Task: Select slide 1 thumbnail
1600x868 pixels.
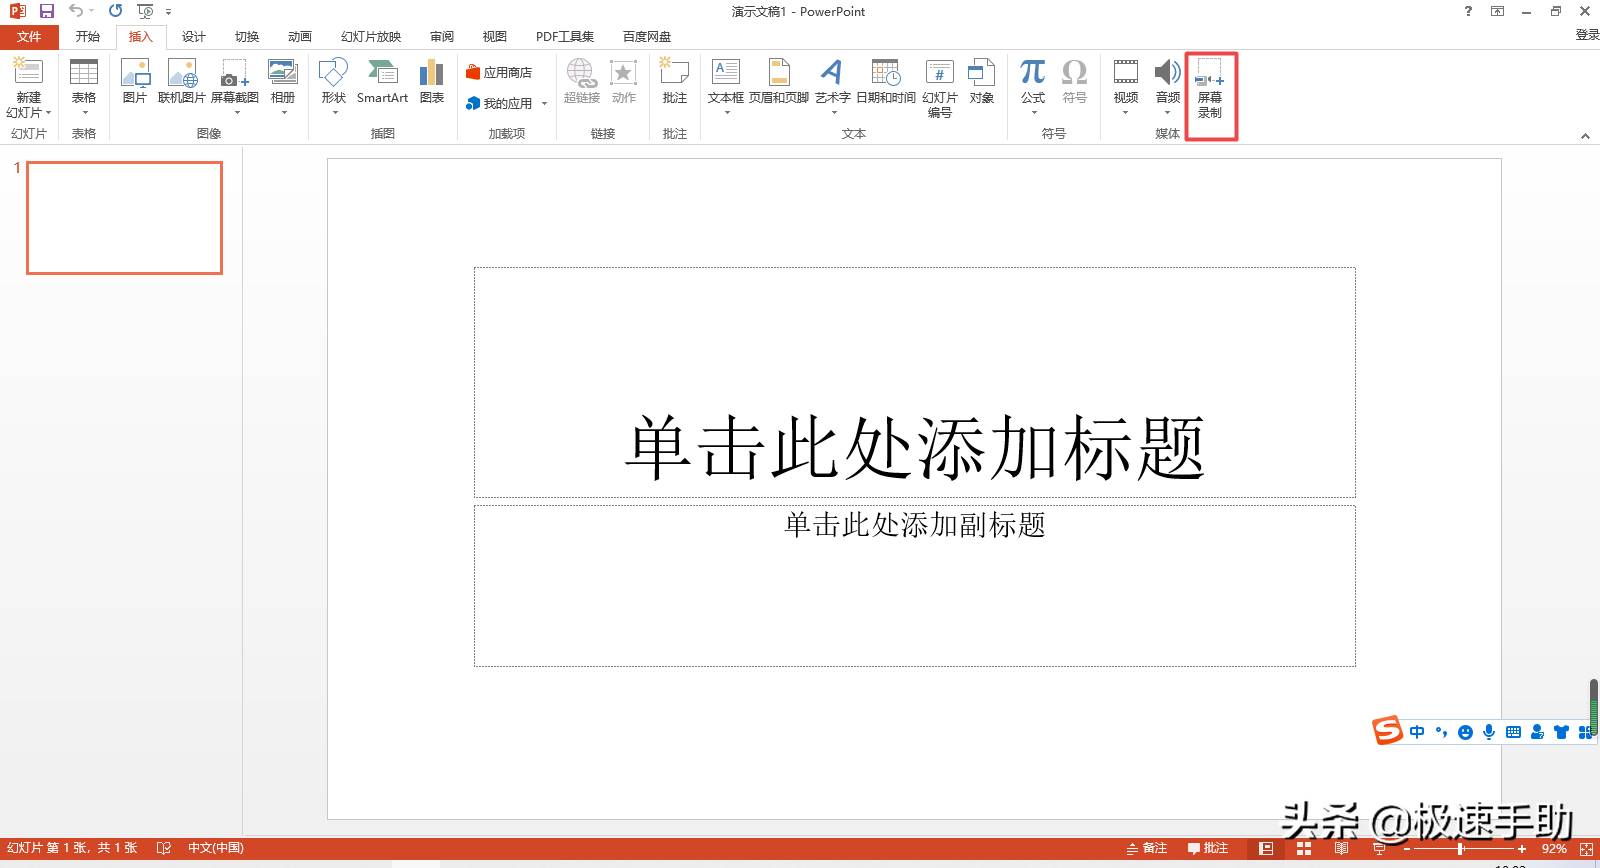Action: tap(124, 218)
